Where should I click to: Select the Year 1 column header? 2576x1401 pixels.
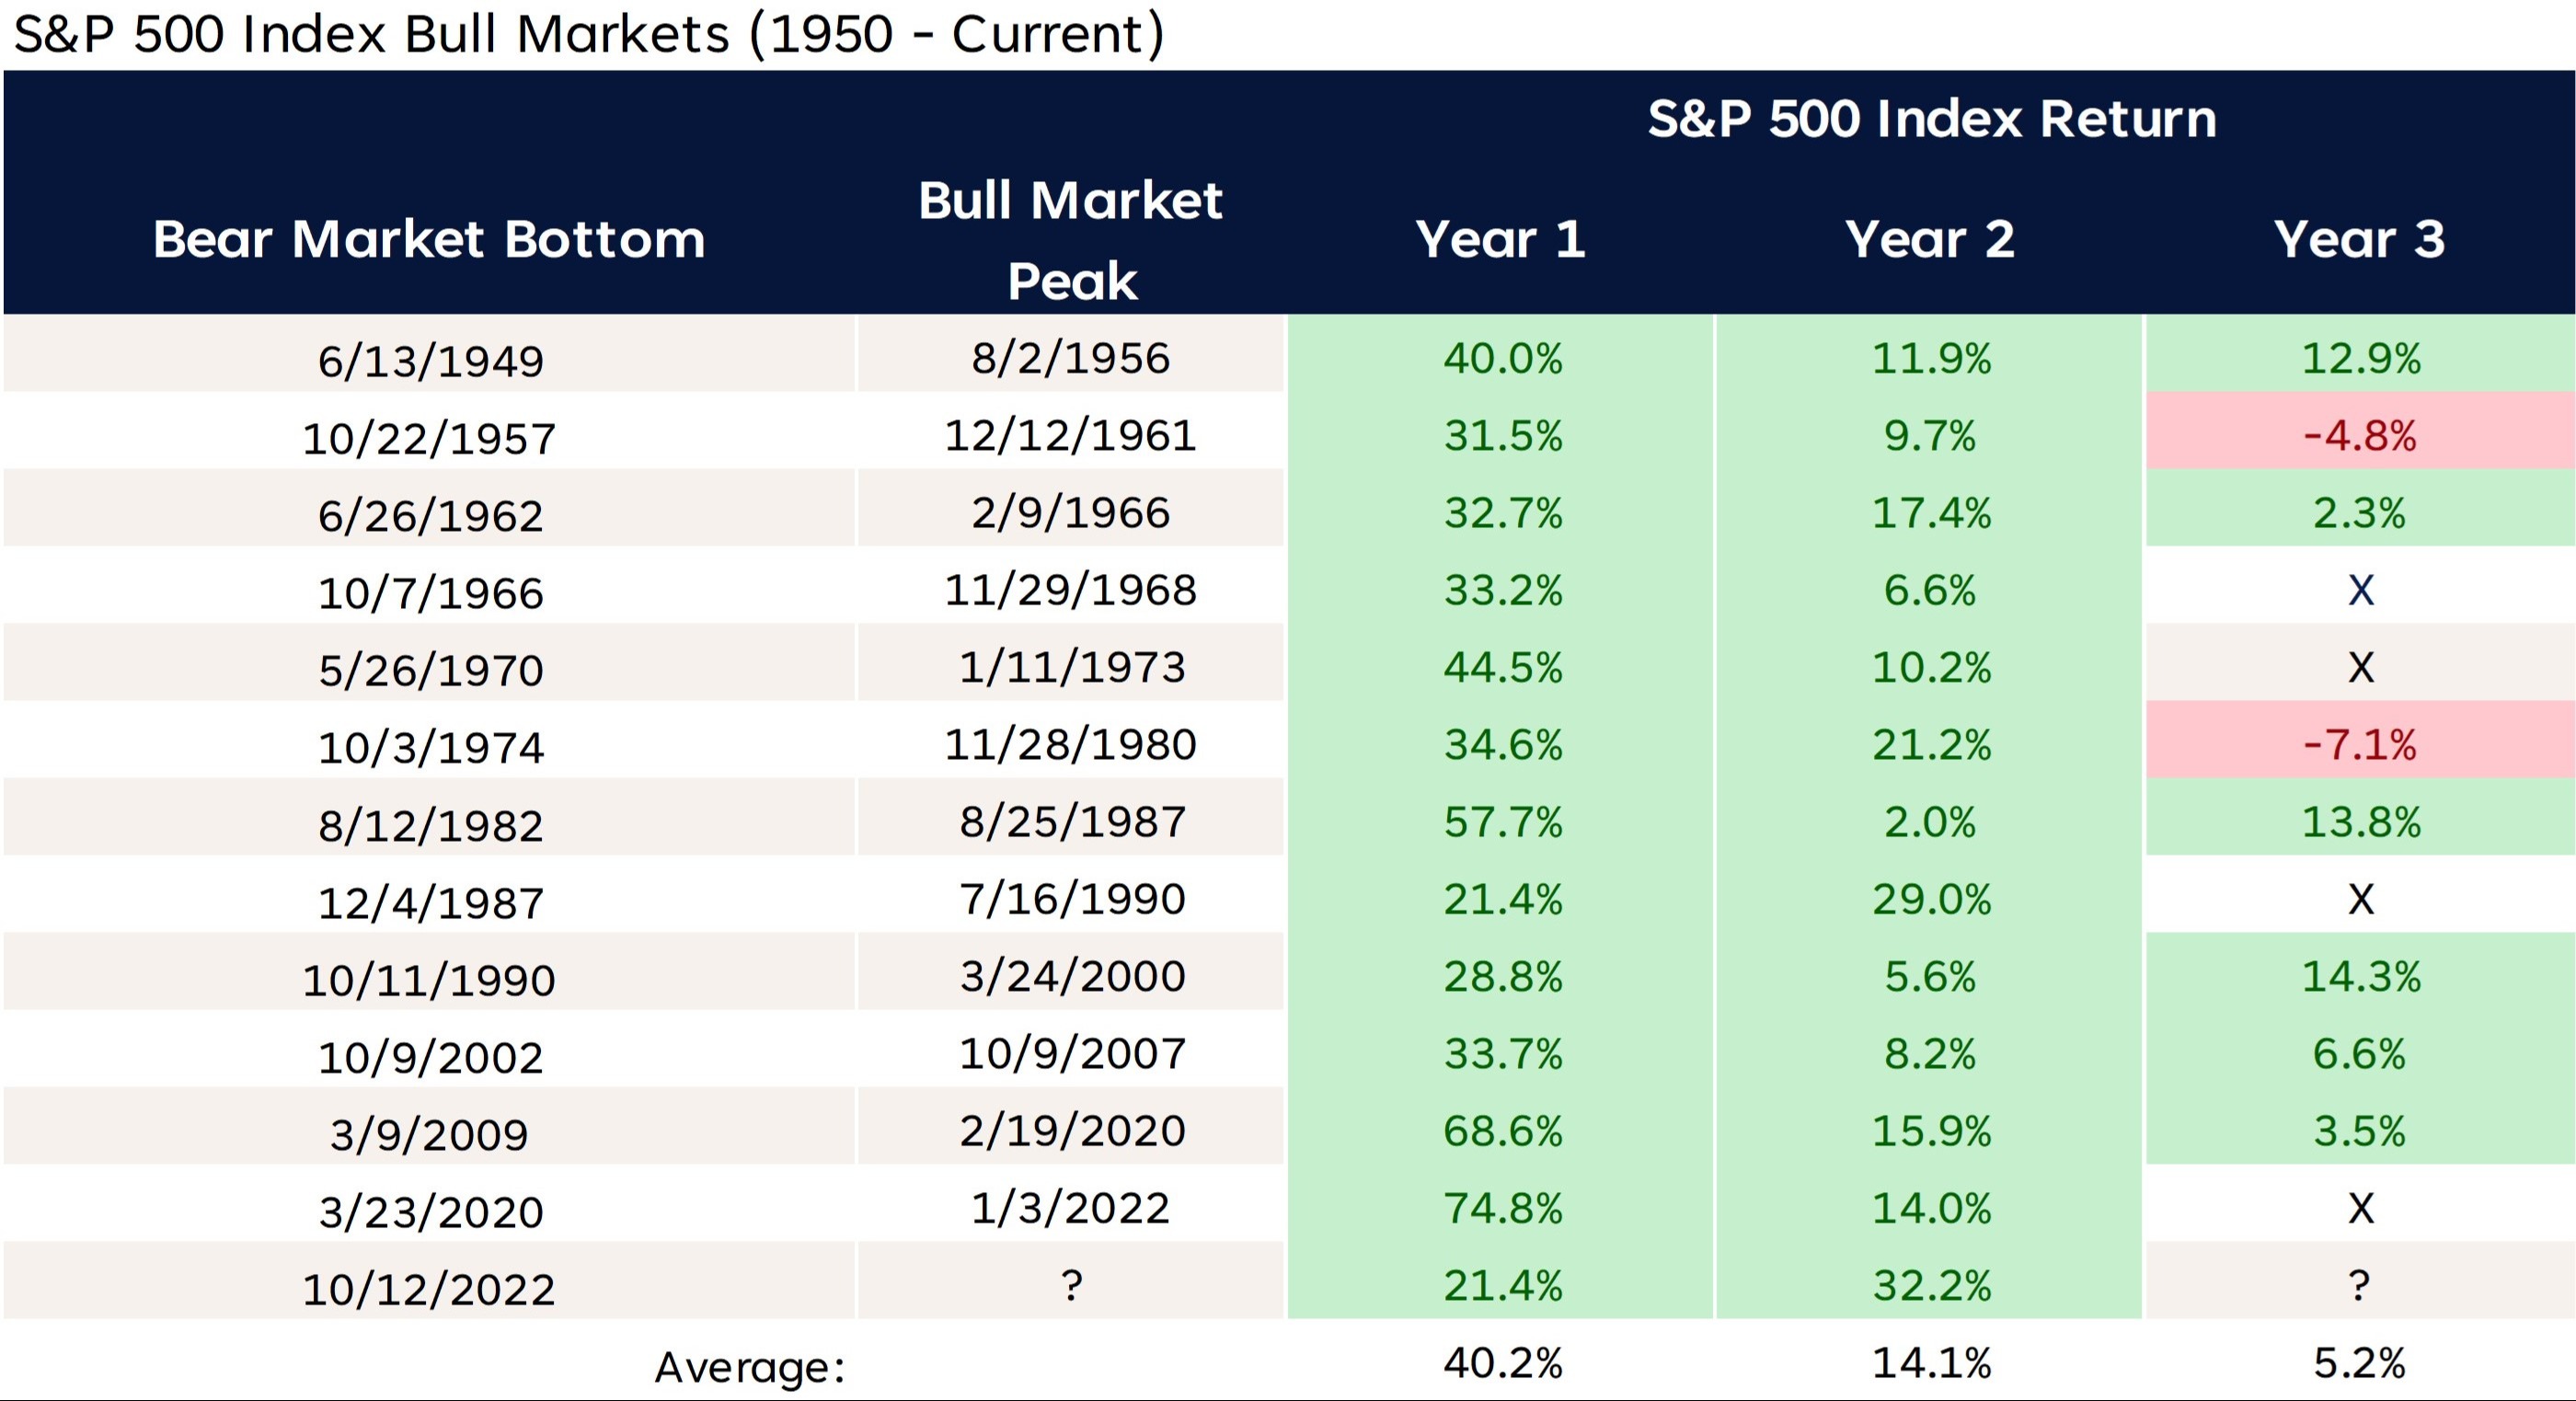pos(1500,240)
